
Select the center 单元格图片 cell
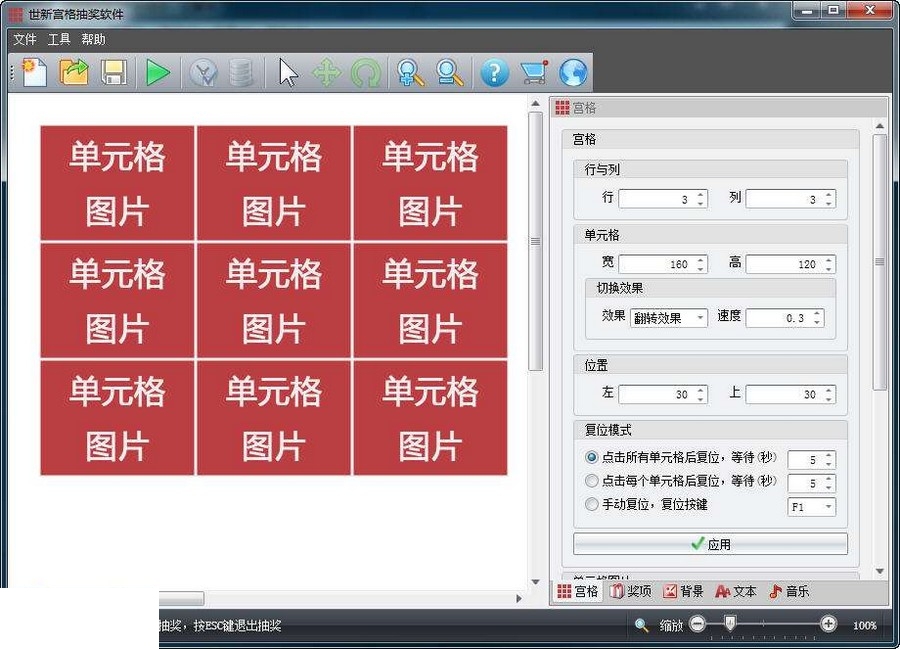click(273, 300)
